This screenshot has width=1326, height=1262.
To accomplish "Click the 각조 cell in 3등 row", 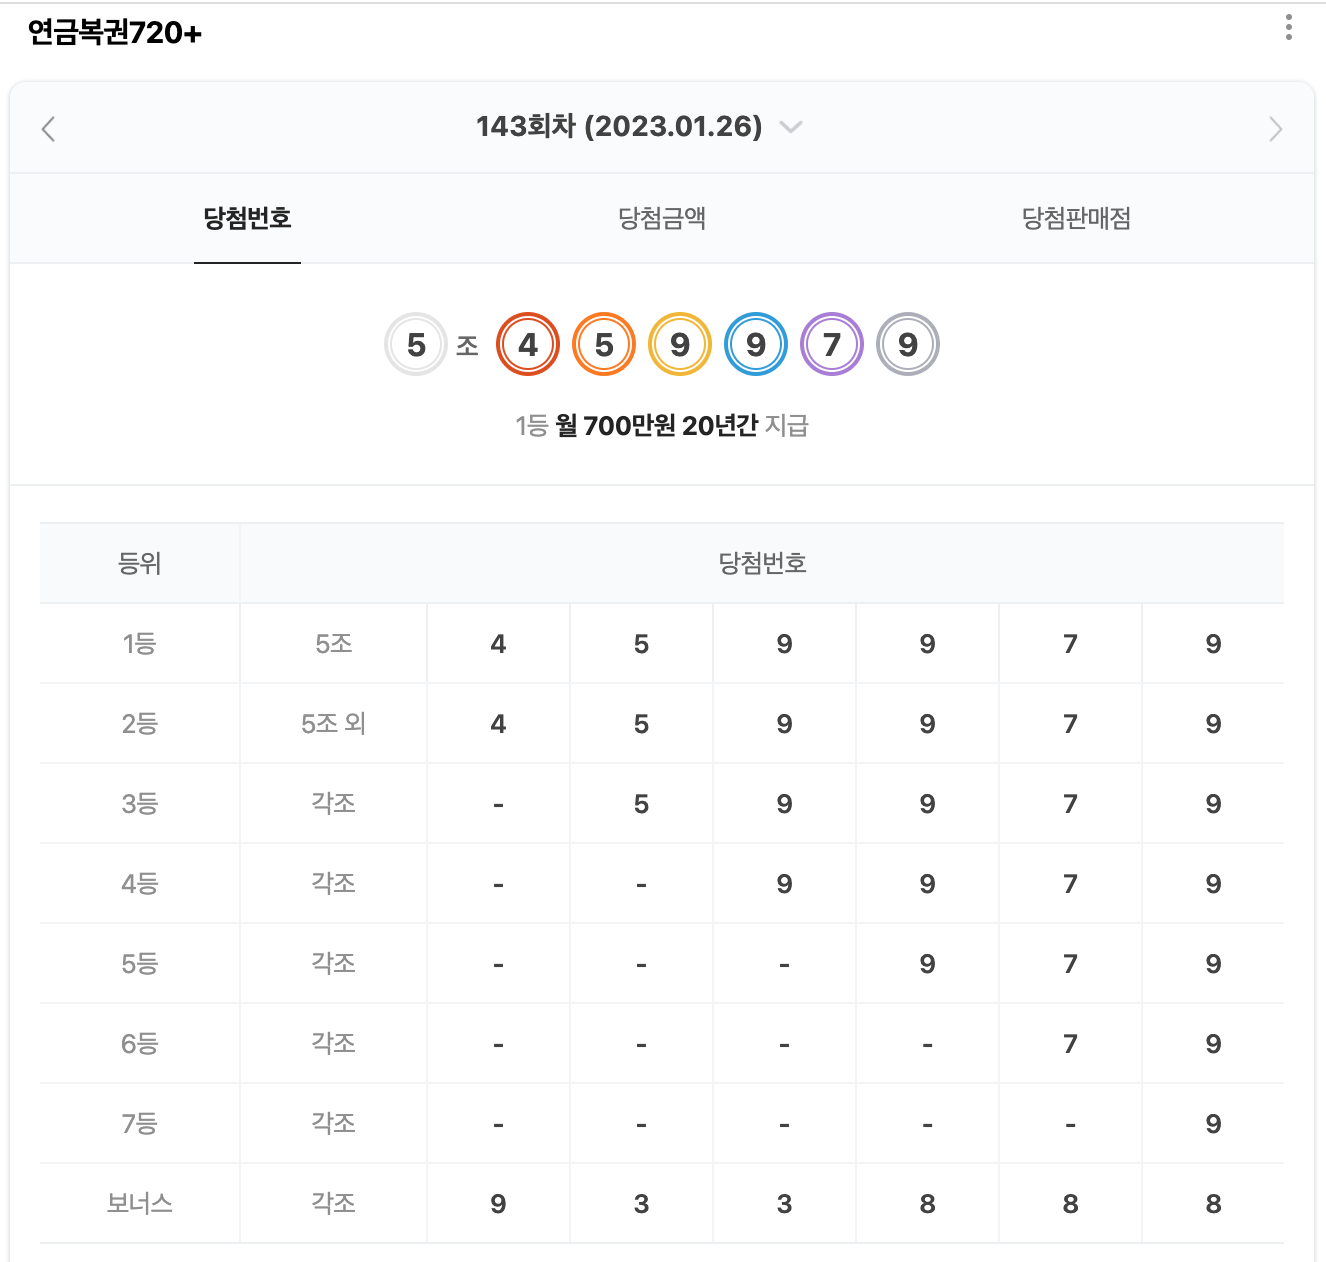I will [x=334, y=803].
